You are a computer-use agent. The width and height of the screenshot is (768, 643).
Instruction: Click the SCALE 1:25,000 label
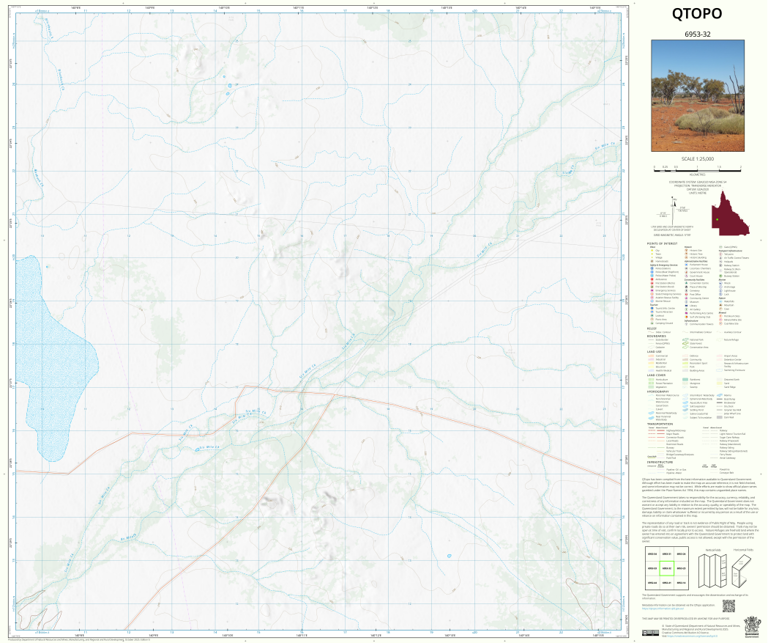697,159
